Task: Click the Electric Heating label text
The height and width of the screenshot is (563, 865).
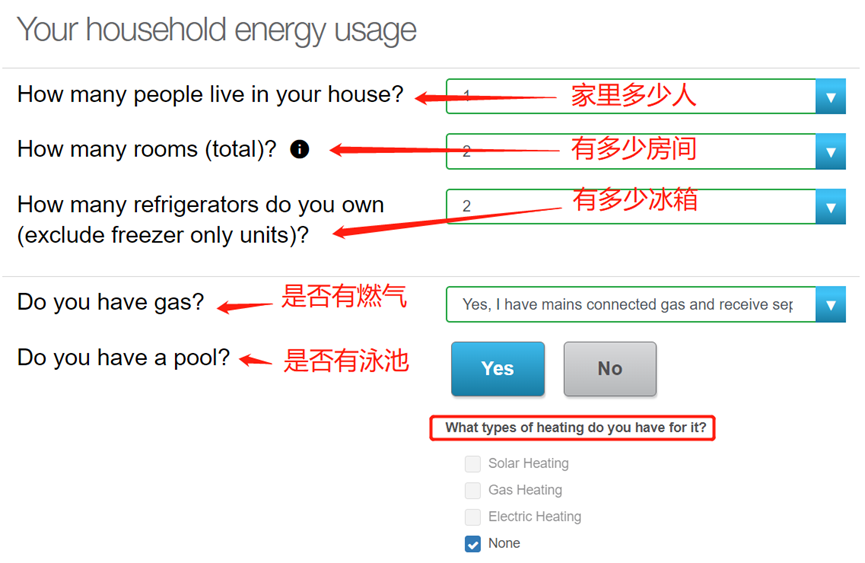Action: pos(535,516)
